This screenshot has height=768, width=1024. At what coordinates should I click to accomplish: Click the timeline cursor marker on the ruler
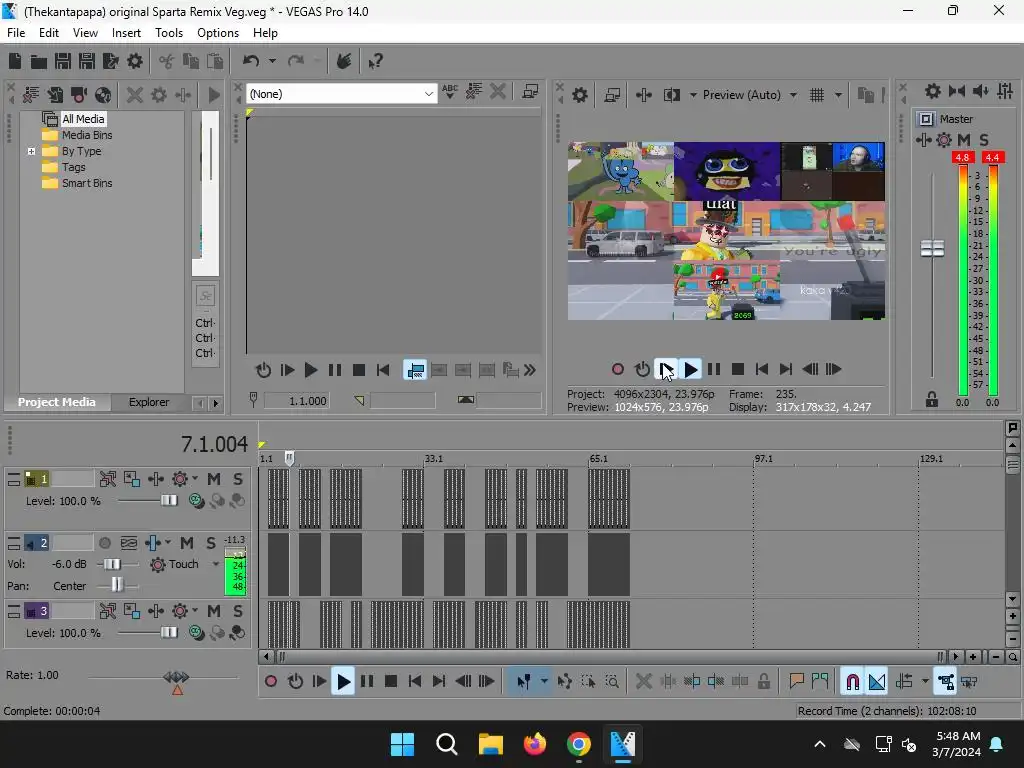click(289, 458)
